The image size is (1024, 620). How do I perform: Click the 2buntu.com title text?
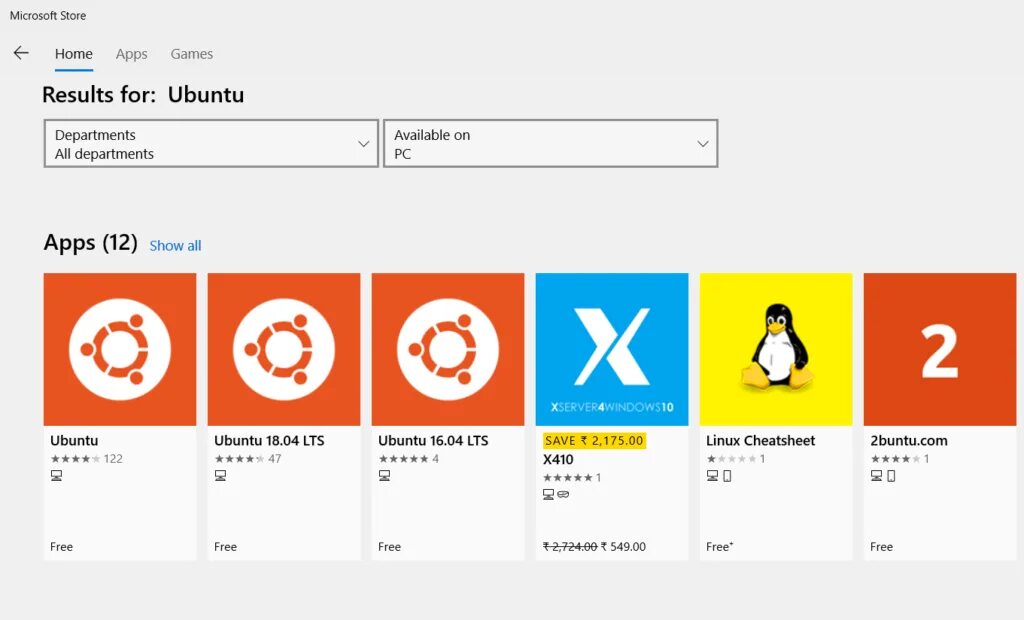909,440
